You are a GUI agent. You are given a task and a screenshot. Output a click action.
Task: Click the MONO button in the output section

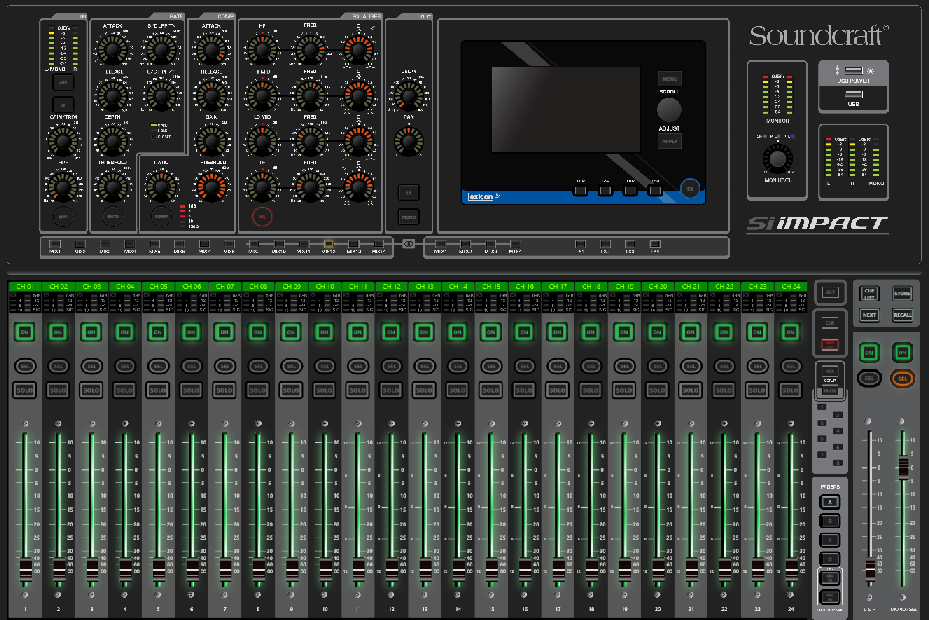[408, 217]
